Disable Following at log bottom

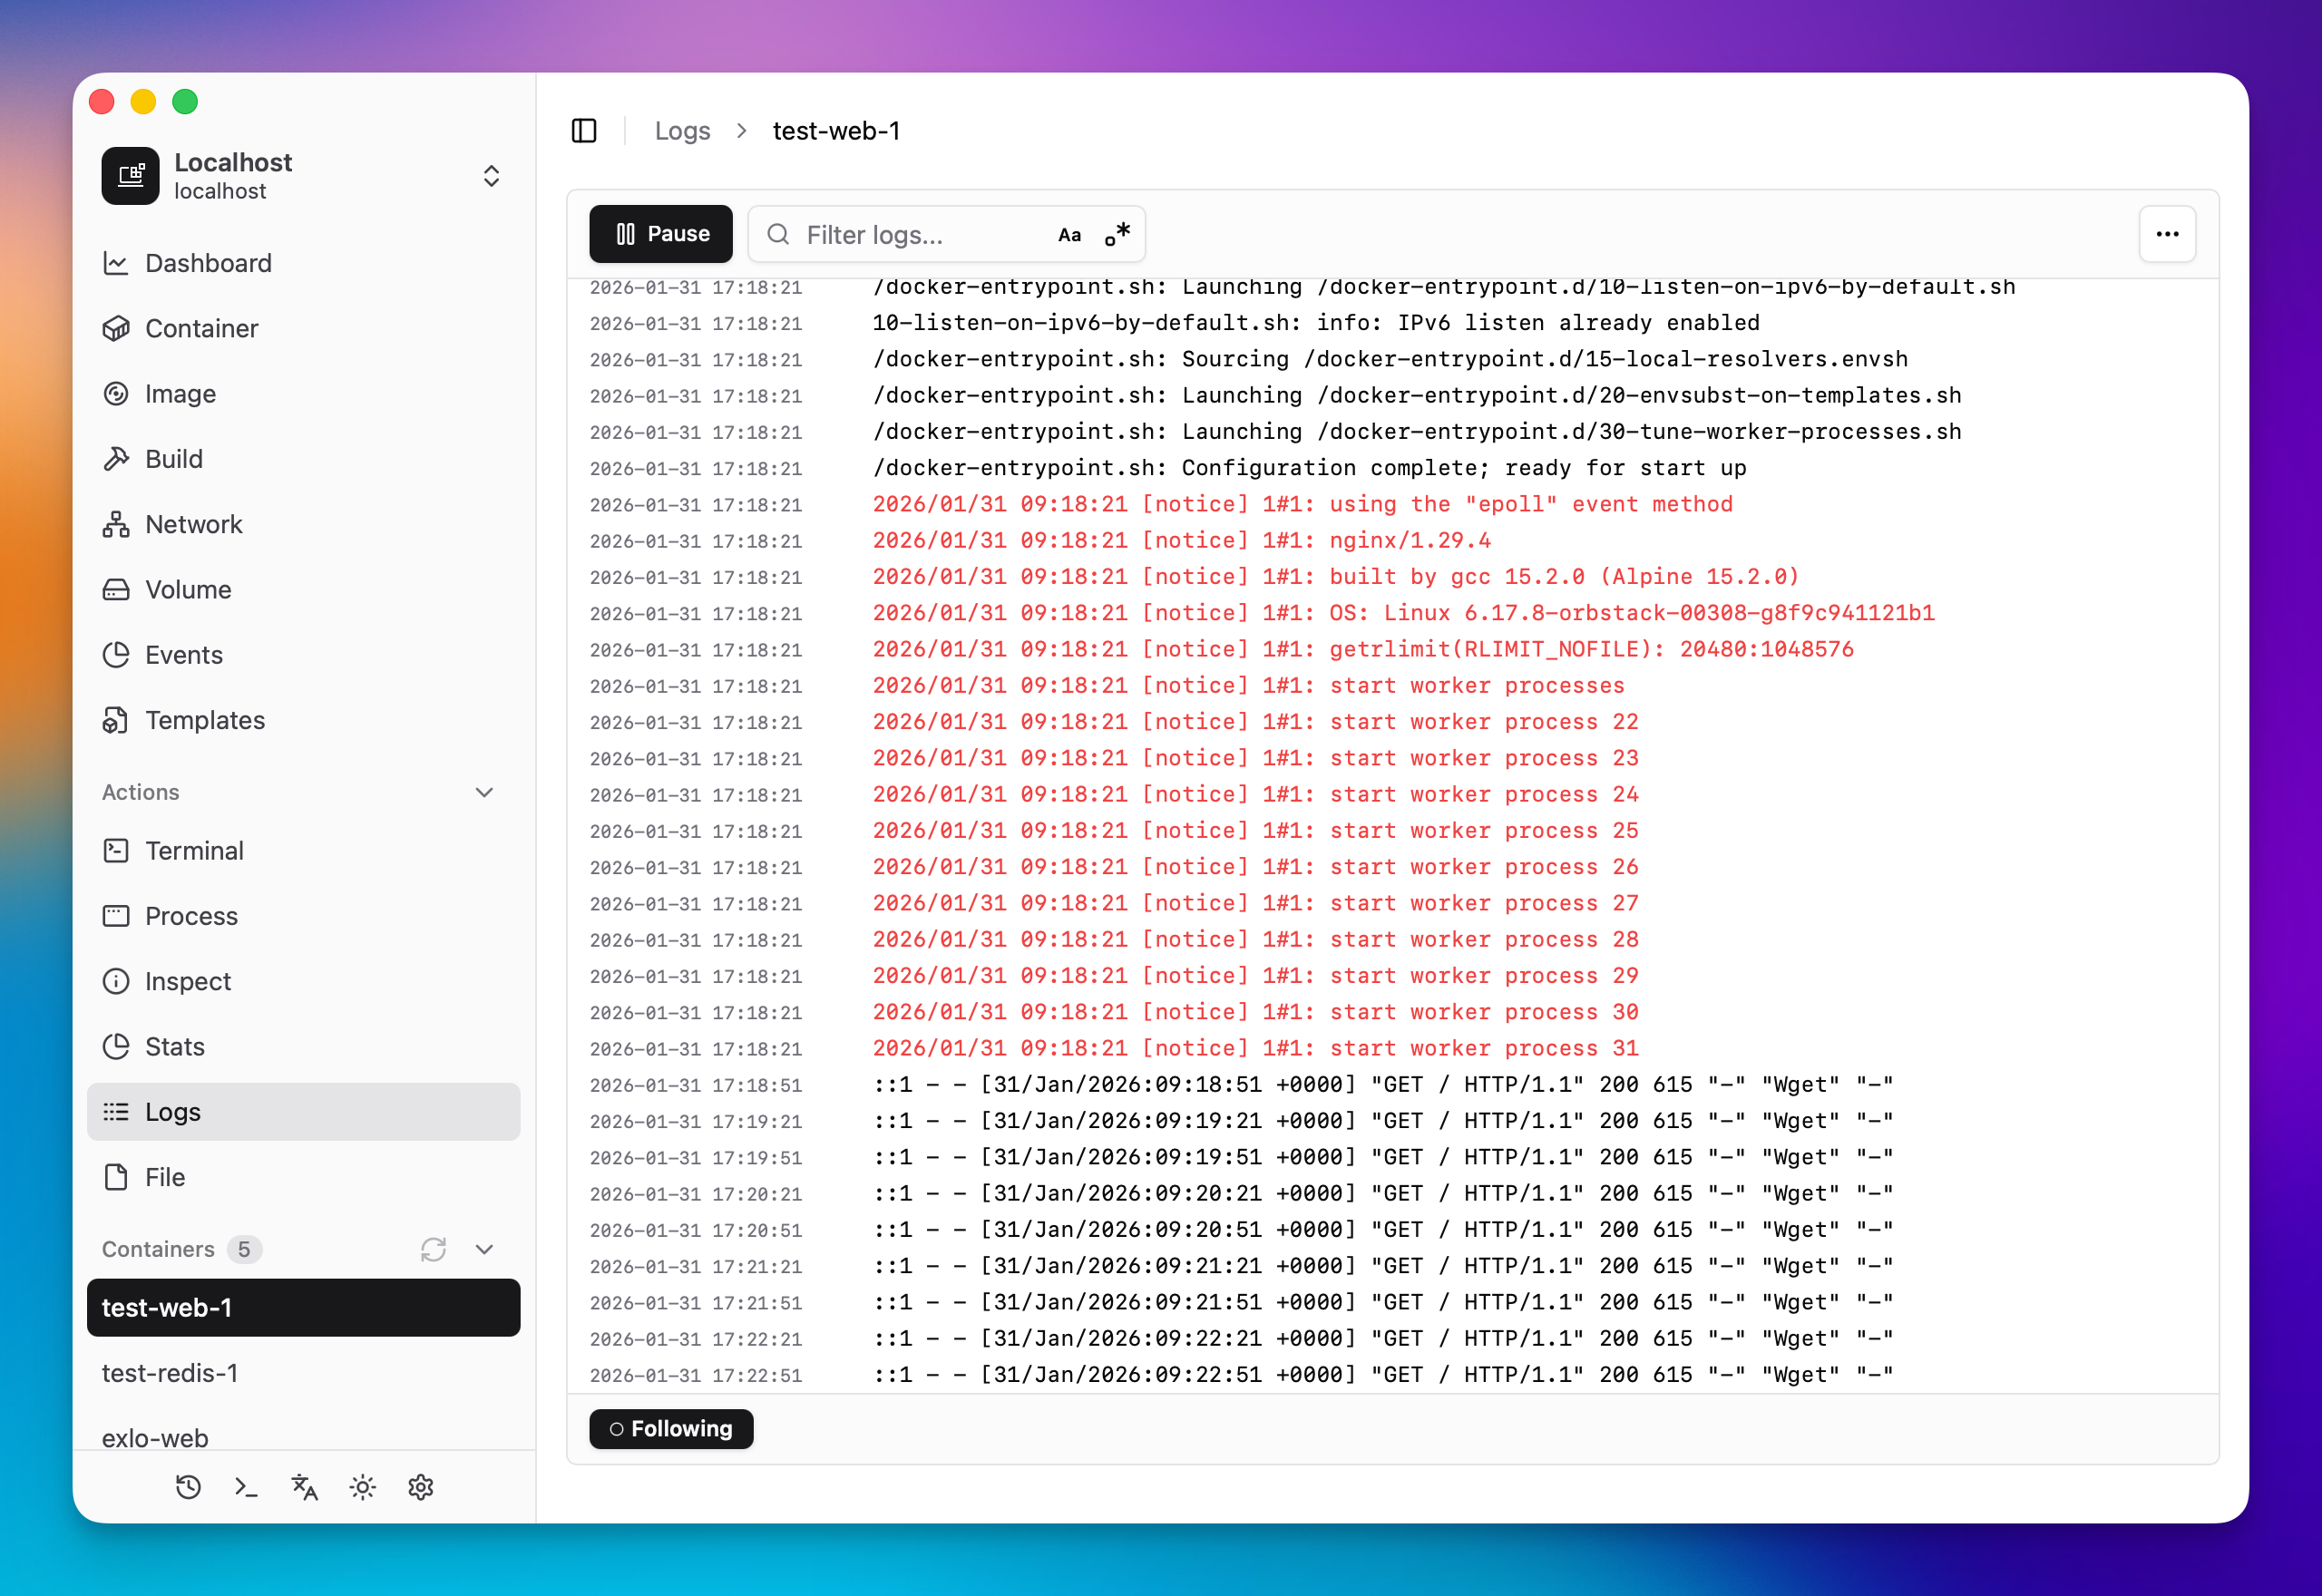pos(671,1429)
